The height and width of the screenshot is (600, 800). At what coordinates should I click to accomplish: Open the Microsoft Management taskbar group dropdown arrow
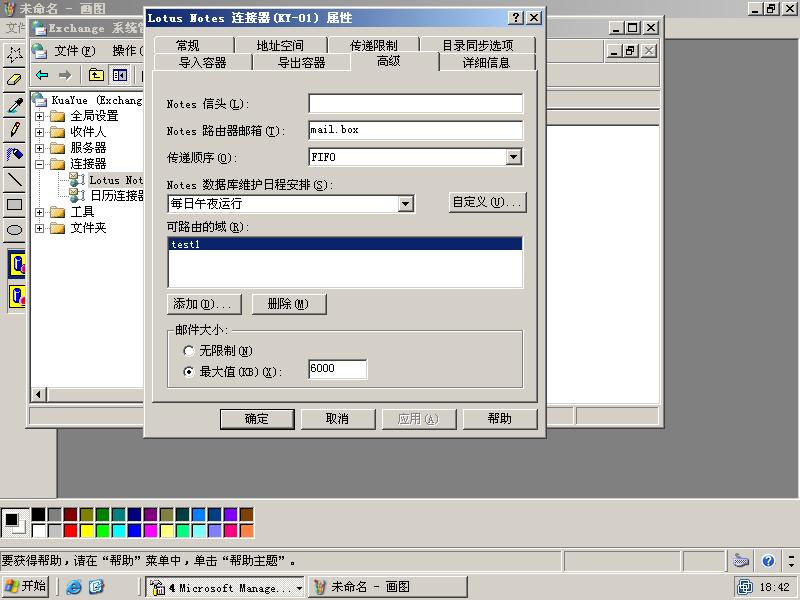point(299,588)
